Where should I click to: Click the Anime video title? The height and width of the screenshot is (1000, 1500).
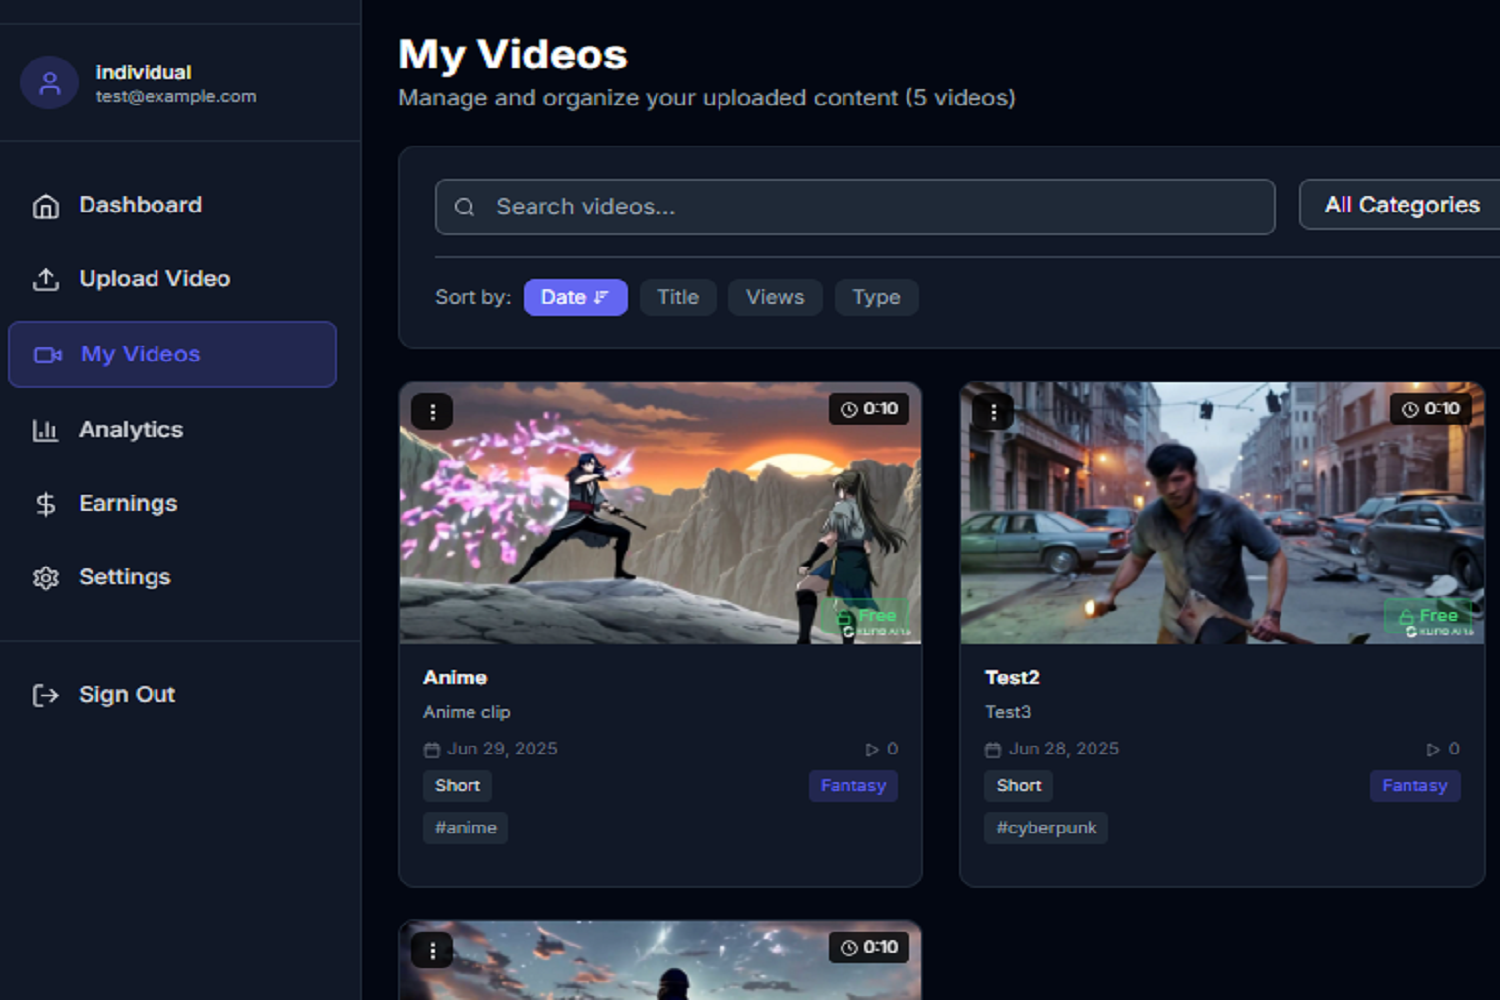(x=455, y=678)
